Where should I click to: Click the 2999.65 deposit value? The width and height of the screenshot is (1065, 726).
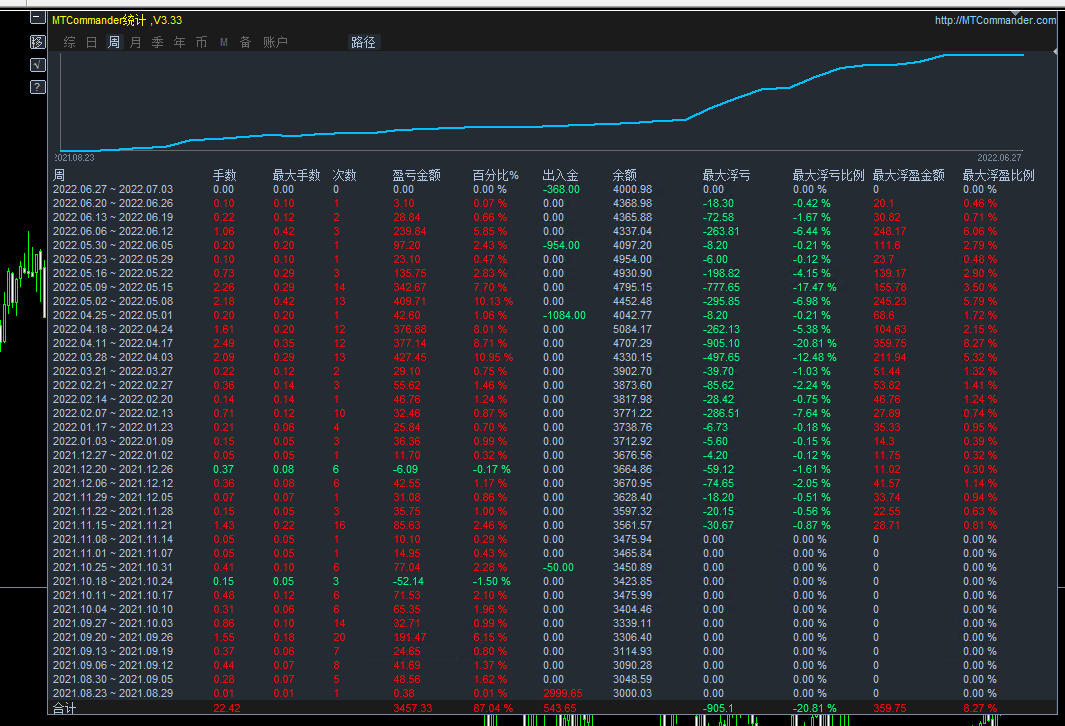pos(562,693)
